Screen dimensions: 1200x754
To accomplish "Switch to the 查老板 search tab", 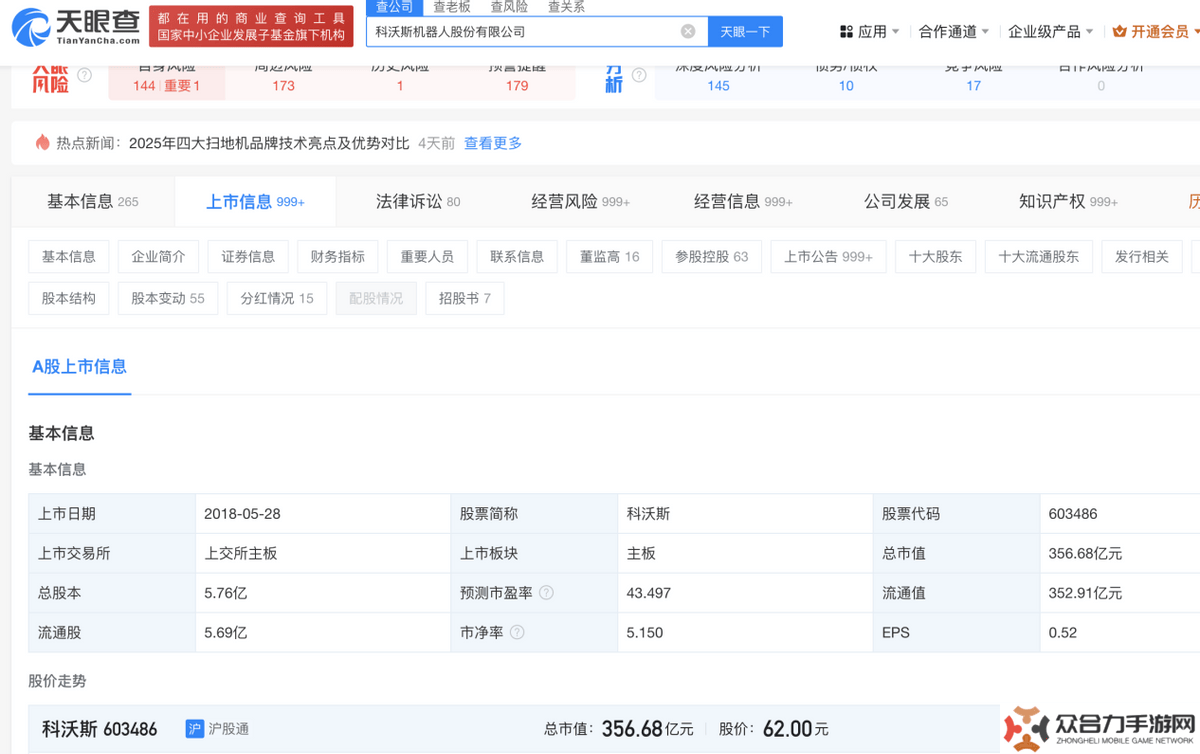I will [452, 7].
